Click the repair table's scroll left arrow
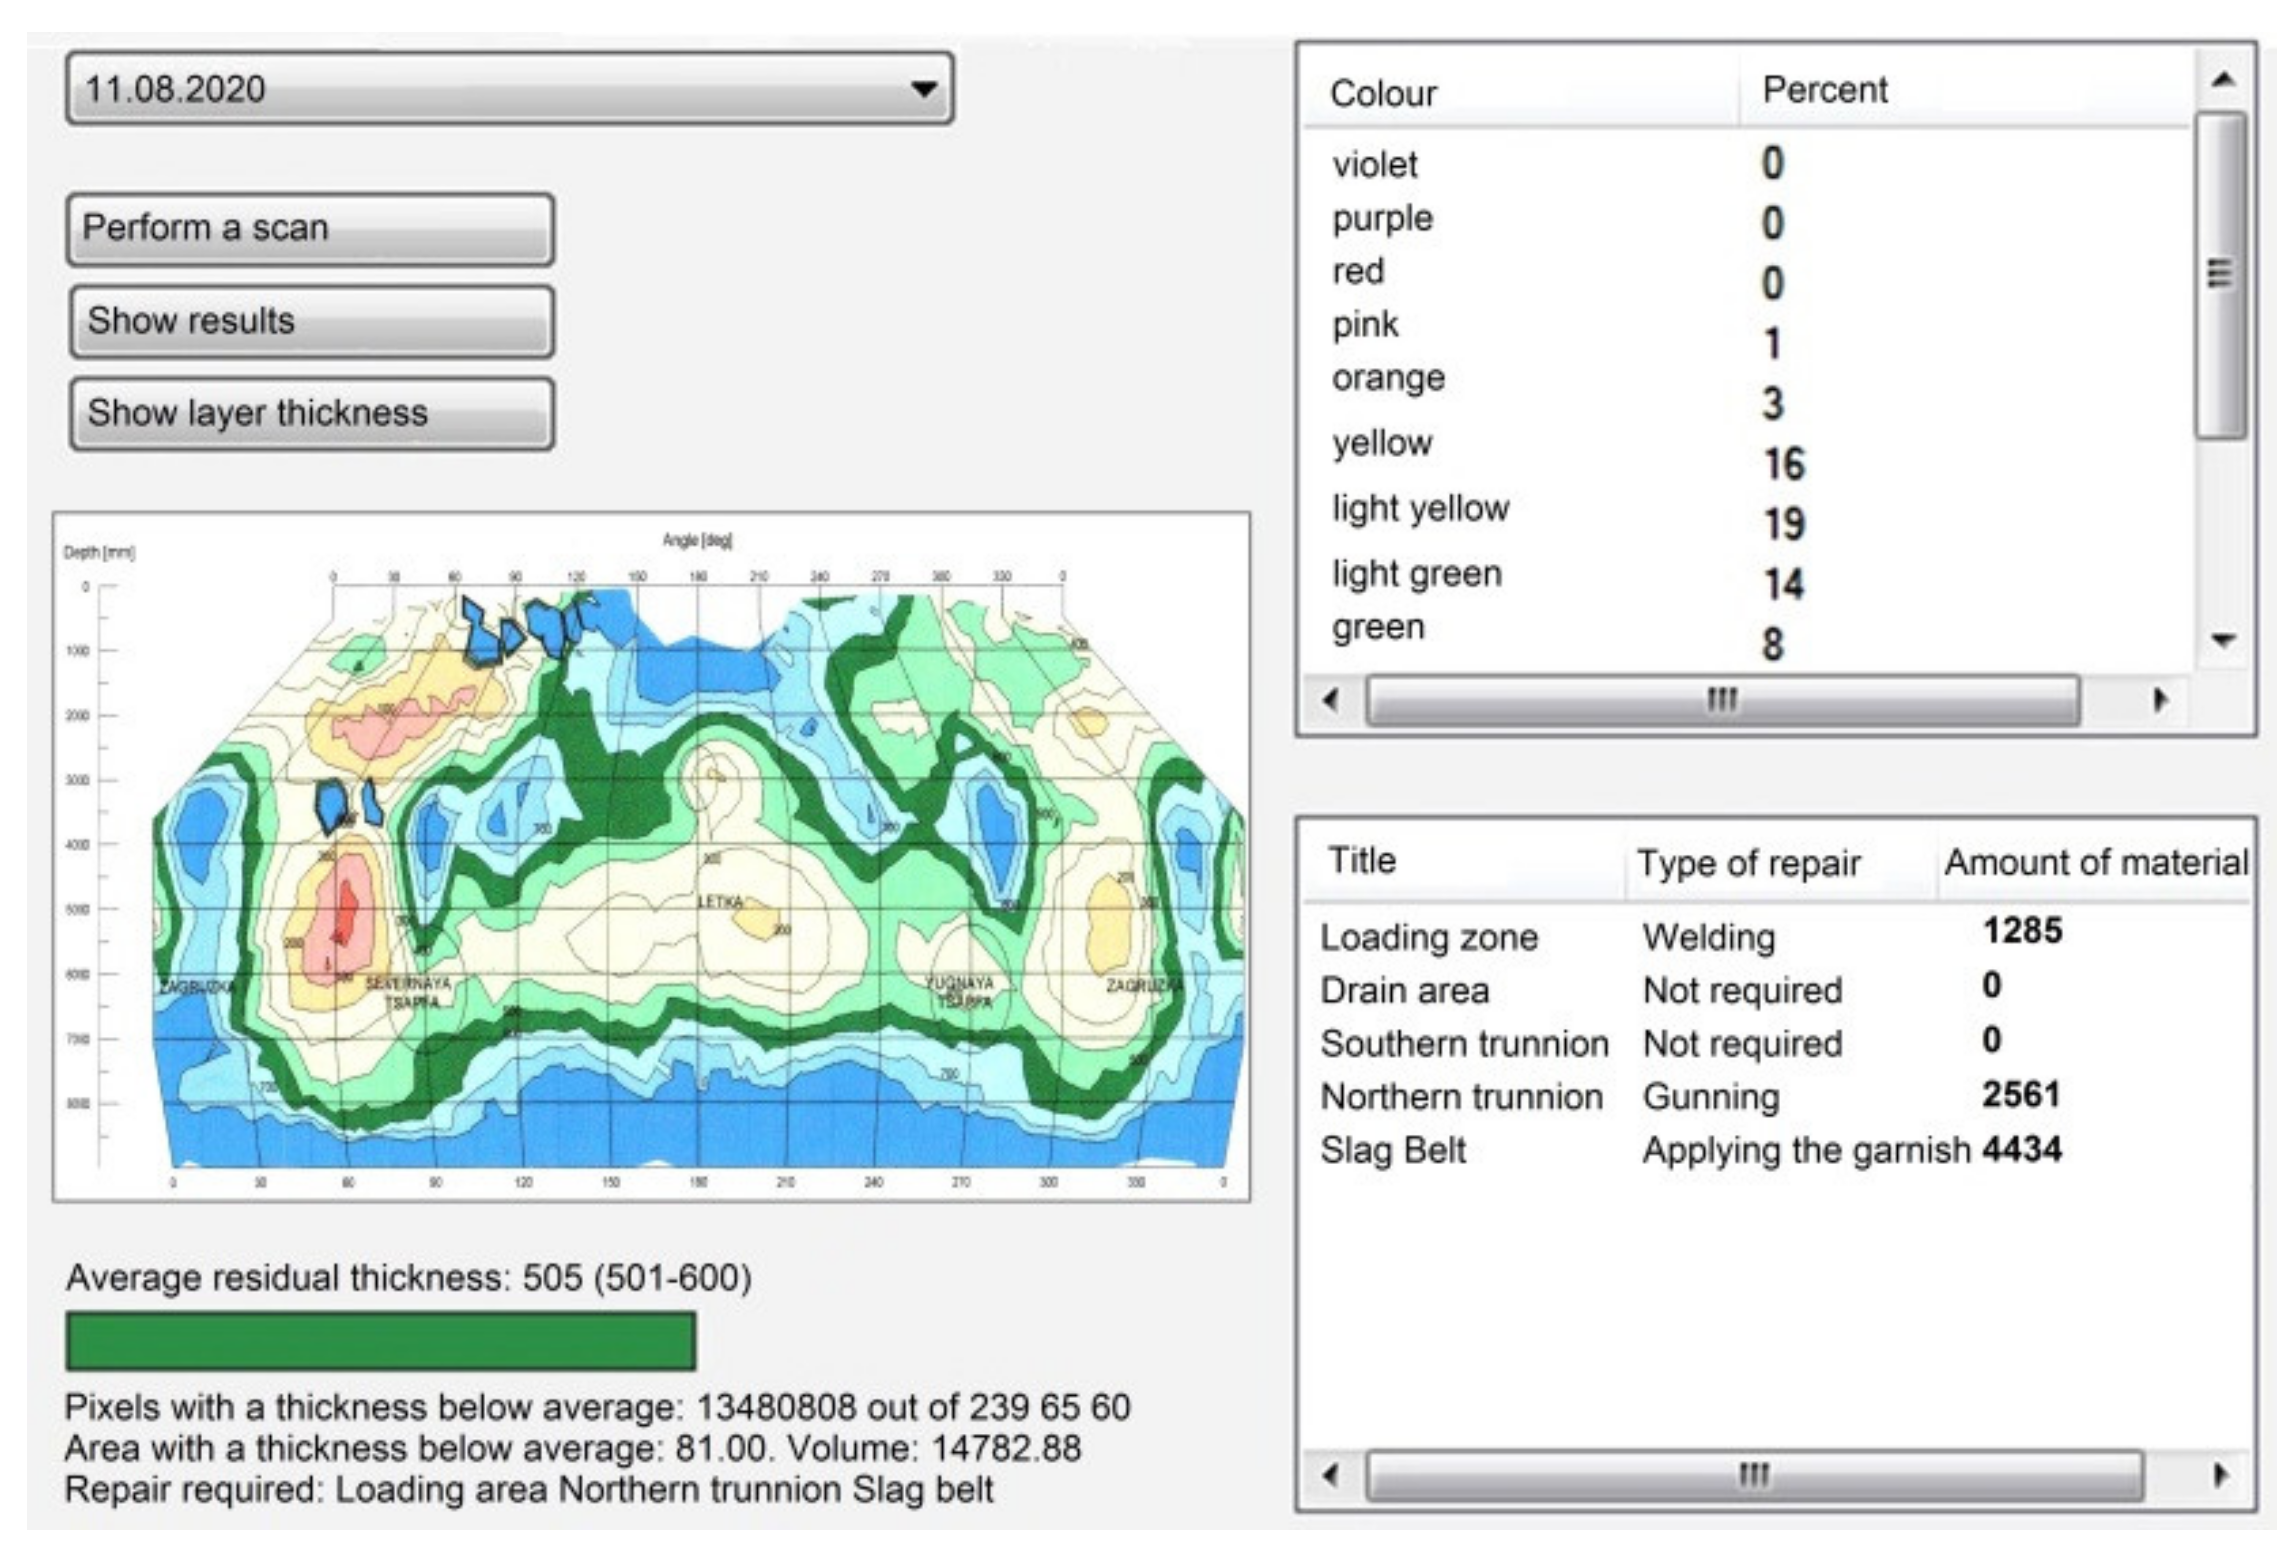Image resolution: width=2296 pixels, height=1554 pixels. 1331,1475
